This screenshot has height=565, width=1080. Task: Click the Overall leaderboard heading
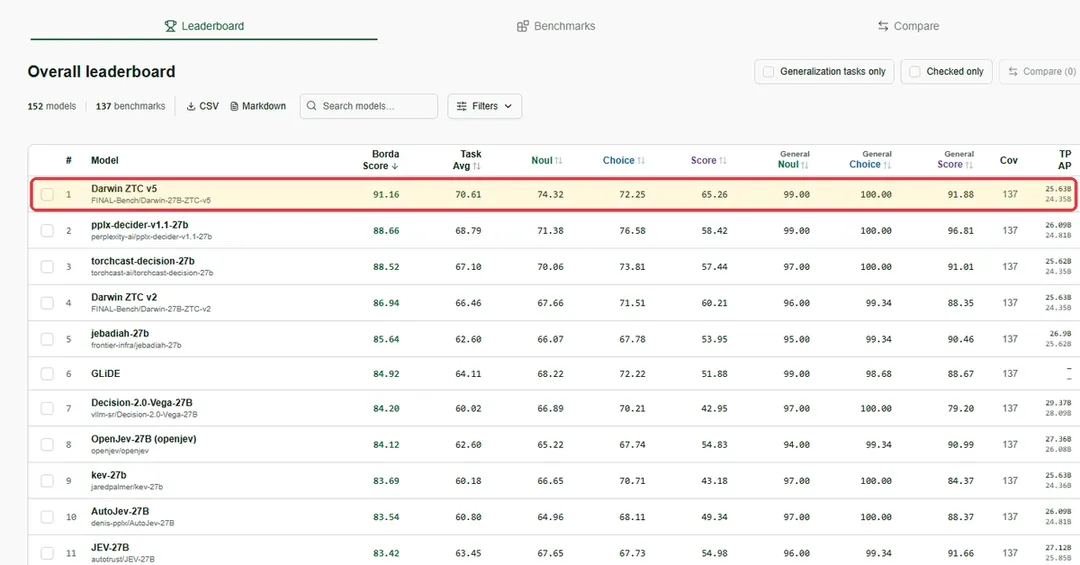pyautogui.click(x=101, y=72)
